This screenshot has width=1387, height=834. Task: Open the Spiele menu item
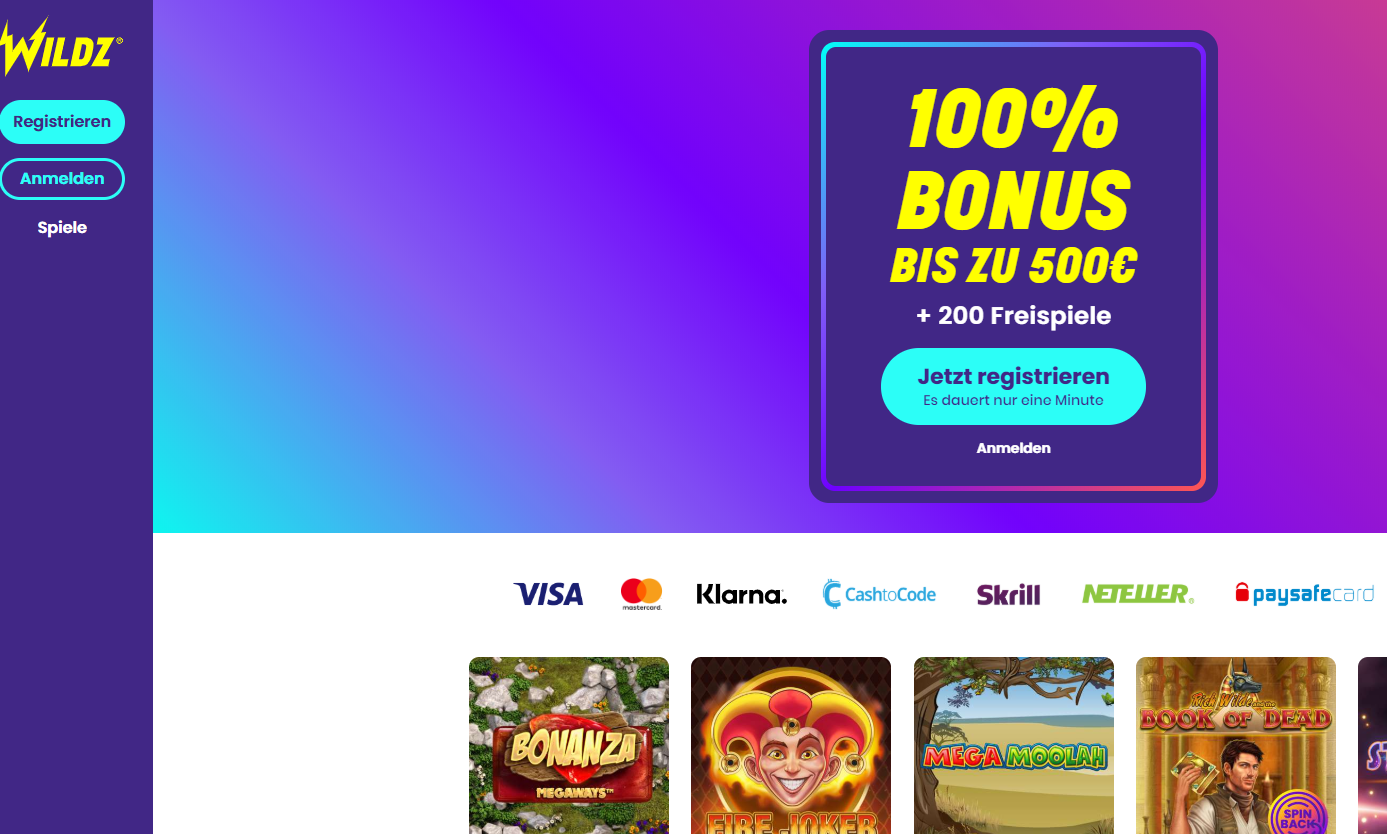62,228
